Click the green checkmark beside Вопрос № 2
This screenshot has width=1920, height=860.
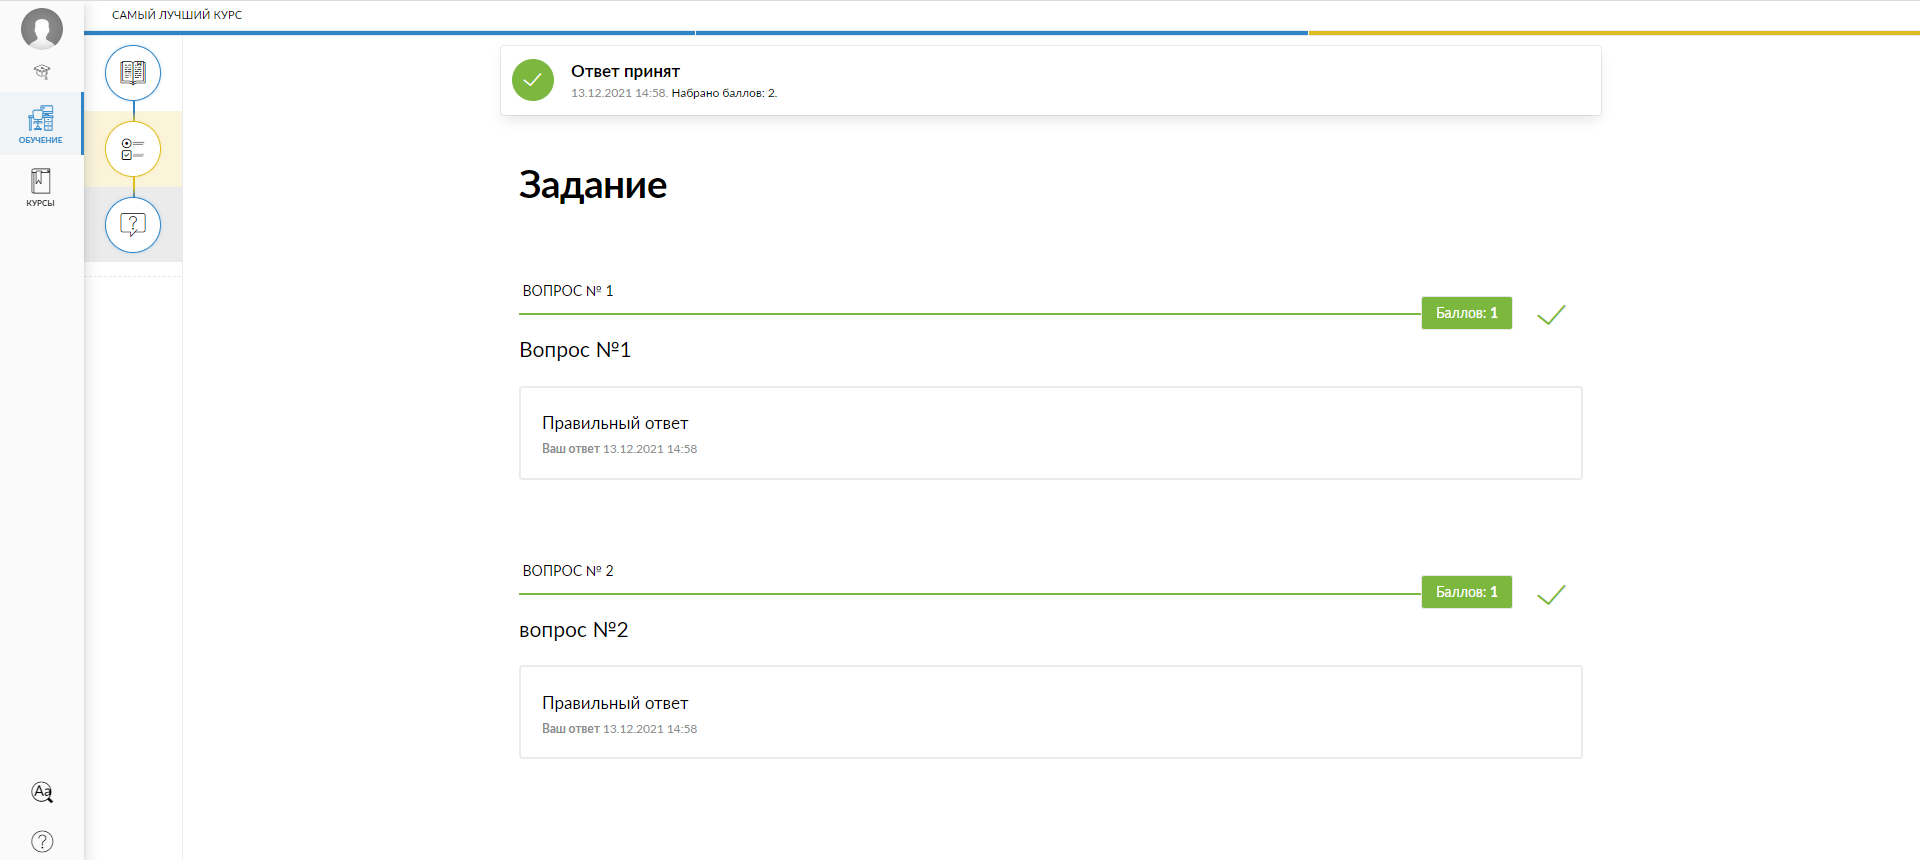click(x=1551, y=595)
